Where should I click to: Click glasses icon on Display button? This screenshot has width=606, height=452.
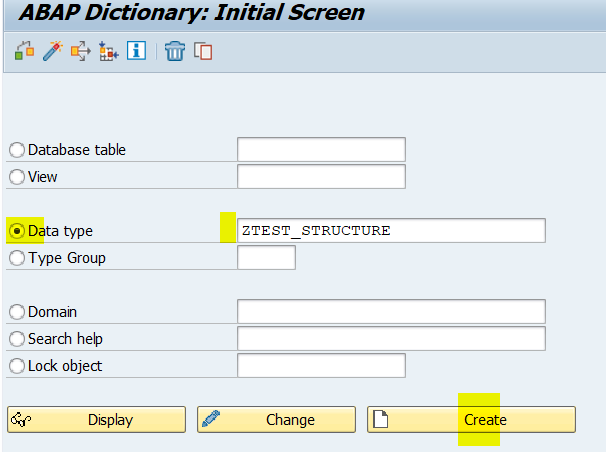click(x=21, y=419)
